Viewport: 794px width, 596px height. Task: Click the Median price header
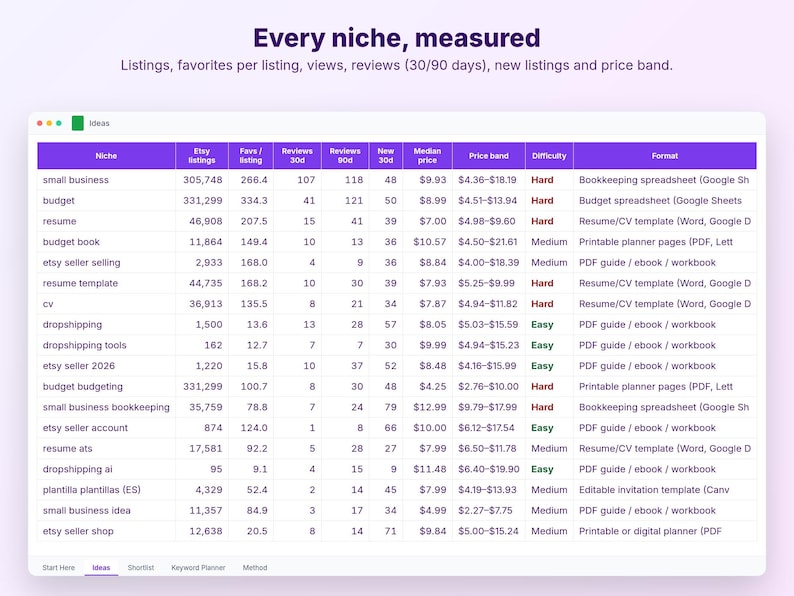click(427, 156)
